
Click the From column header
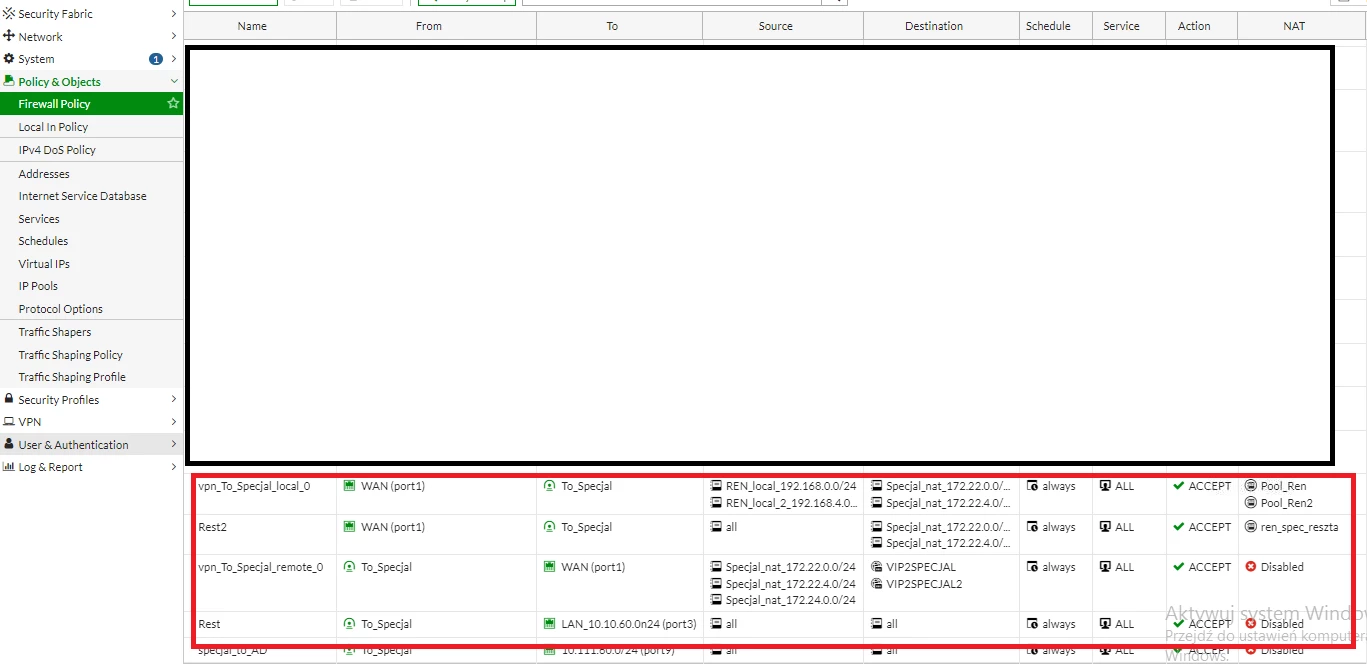436,26
